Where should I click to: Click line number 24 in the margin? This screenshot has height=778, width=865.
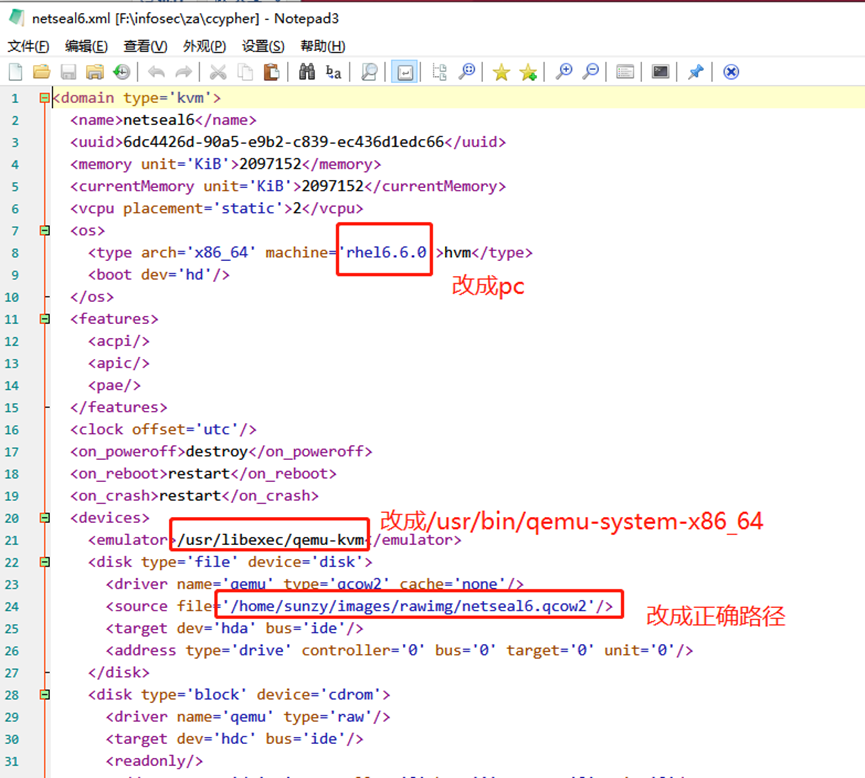(12, 606)
